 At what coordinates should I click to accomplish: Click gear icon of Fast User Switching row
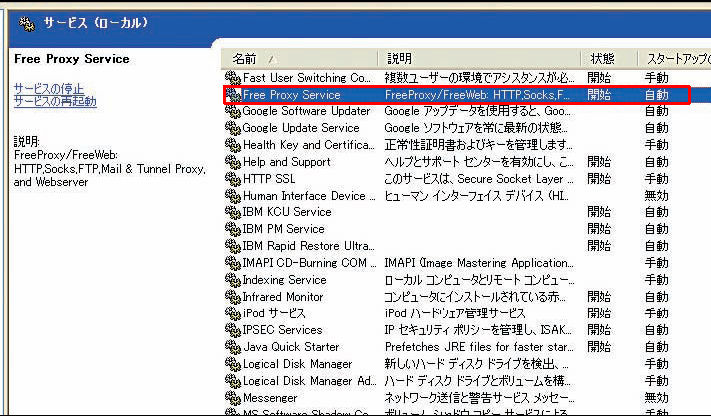[x=233, y=78]
